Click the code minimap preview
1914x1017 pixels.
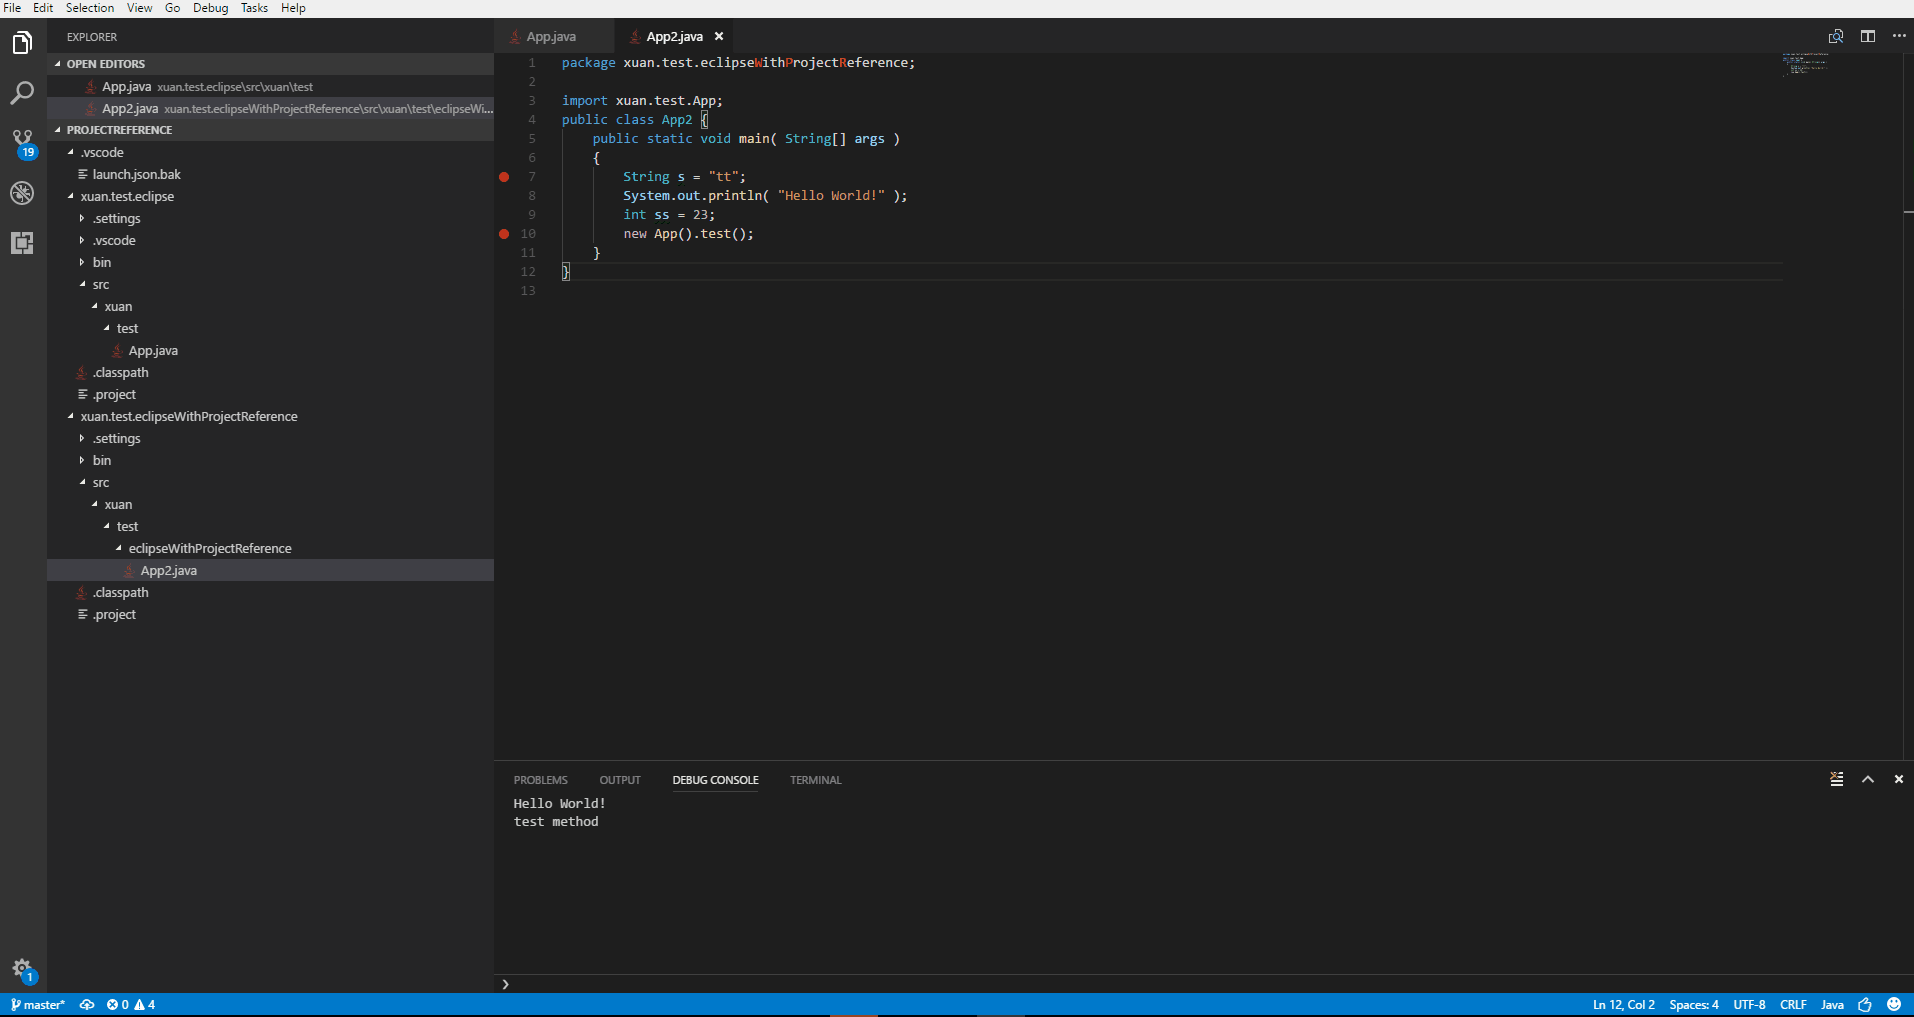coord(1805,64)
